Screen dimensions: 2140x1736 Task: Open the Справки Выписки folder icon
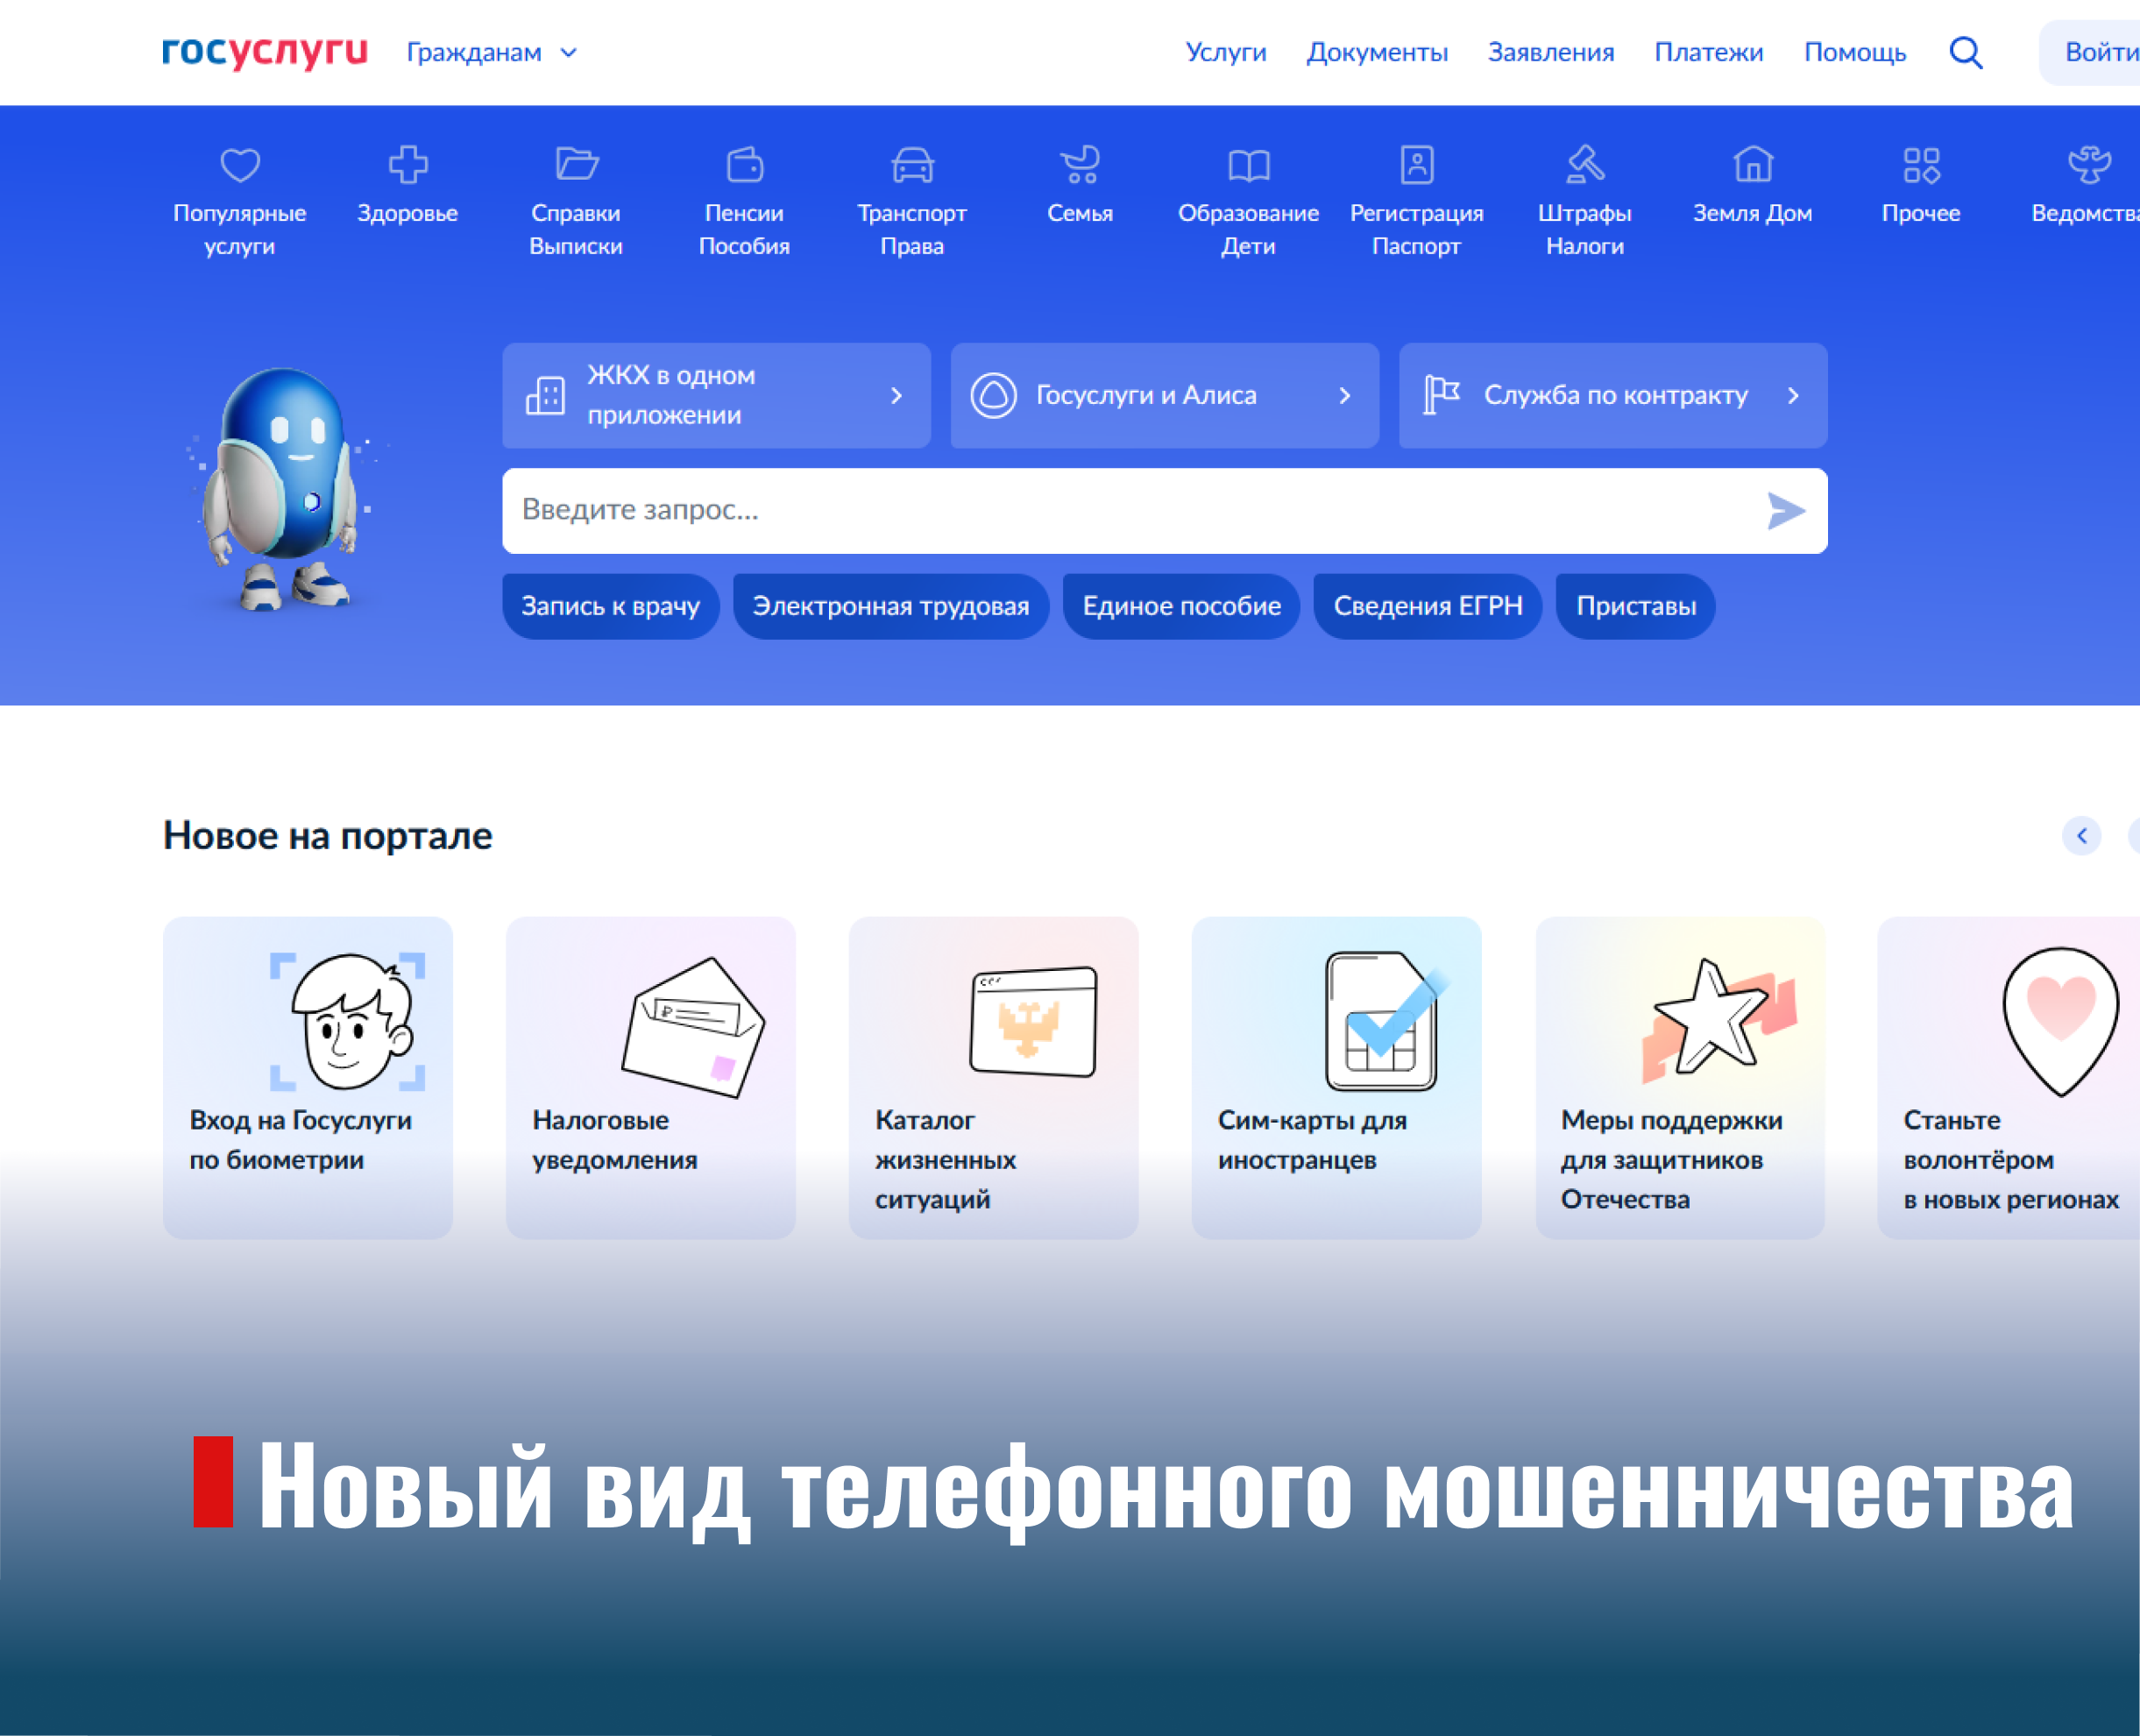576,165
